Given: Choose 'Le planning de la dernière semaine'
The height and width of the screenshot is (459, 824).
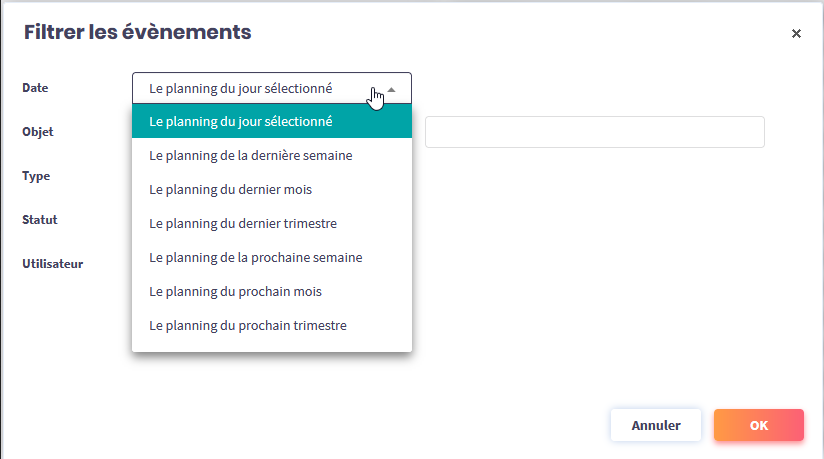Looking at the screenshot, I should 250,156.
